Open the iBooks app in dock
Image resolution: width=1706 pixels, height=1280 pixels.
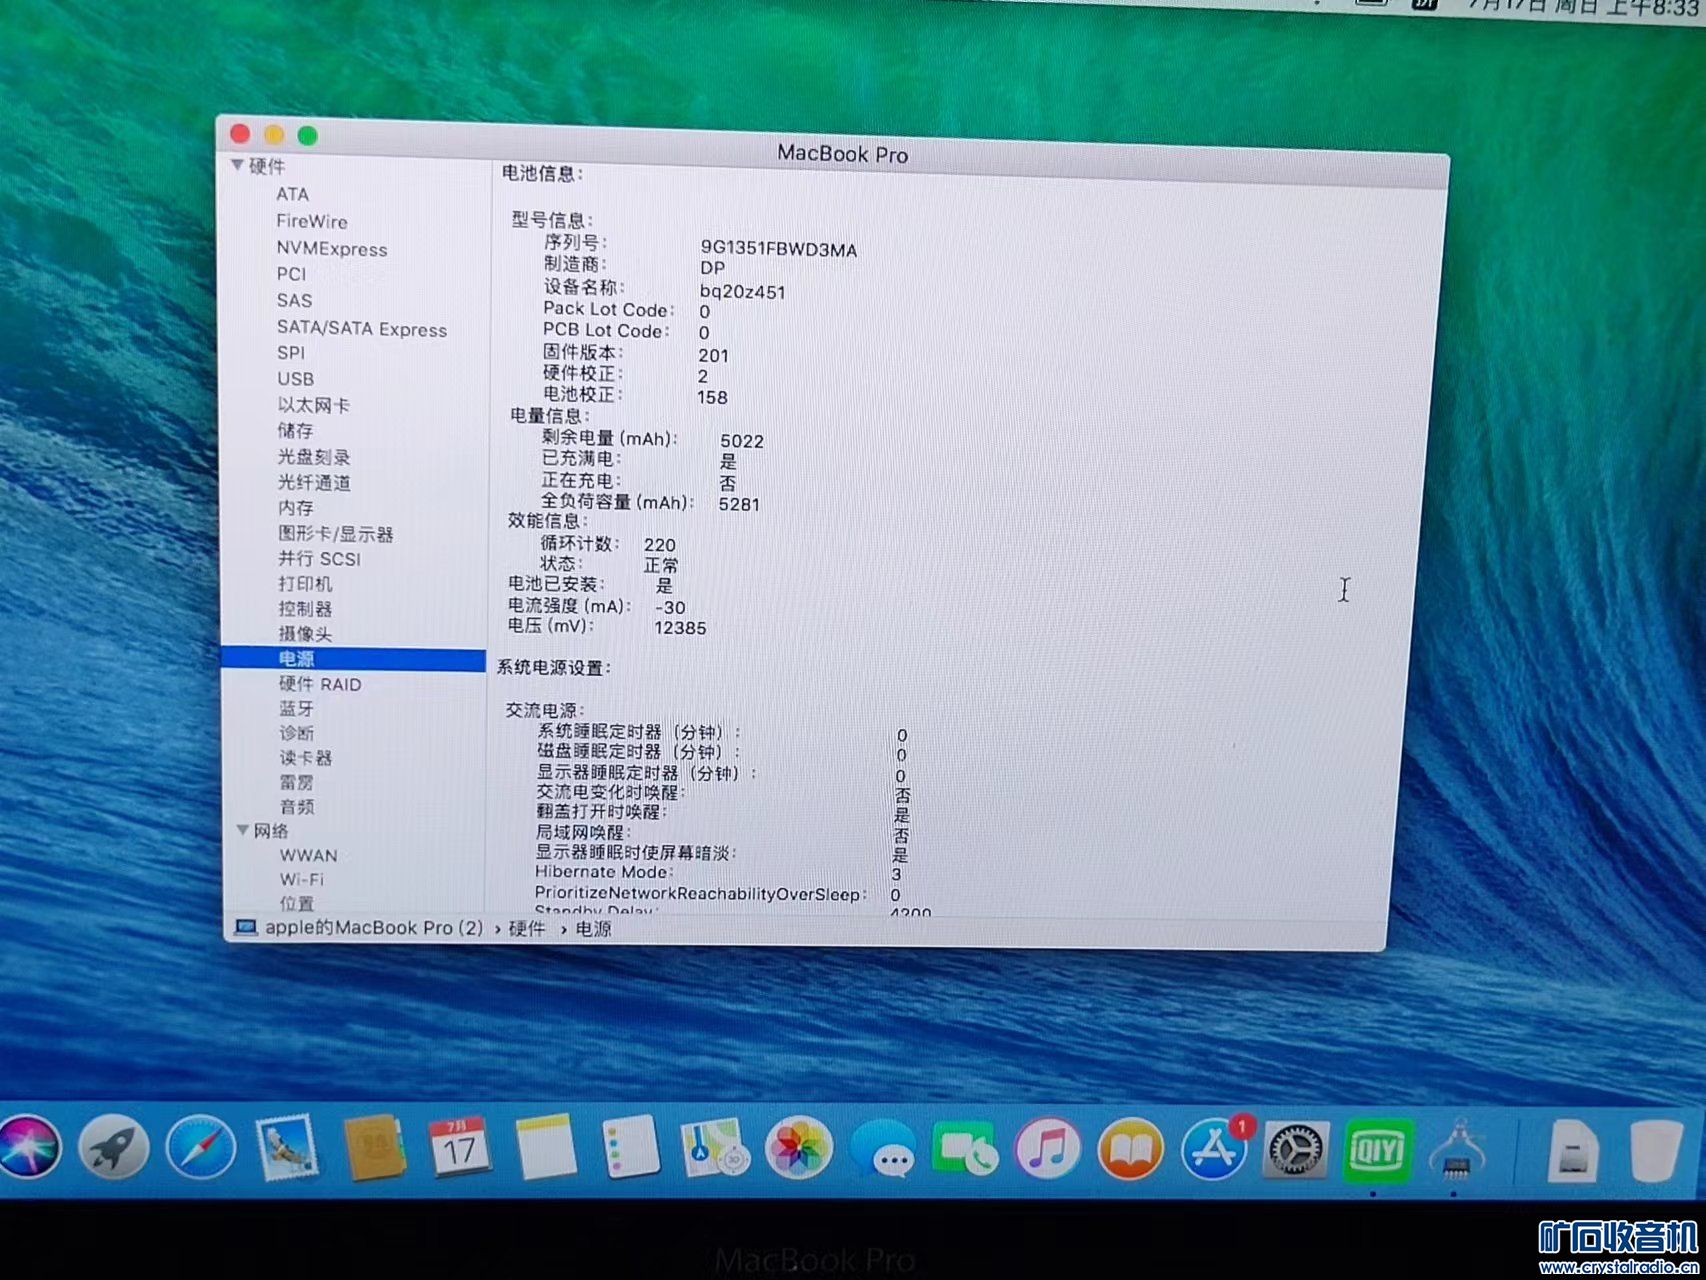(1130, 1150)
